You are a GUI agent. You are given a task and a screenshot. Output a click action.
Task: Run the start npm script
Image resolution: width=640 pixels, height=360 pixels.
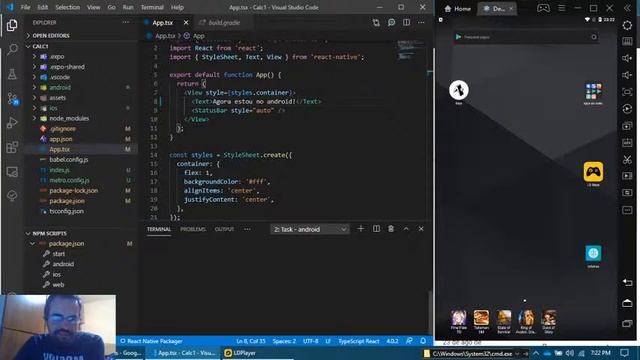(58, 254)
